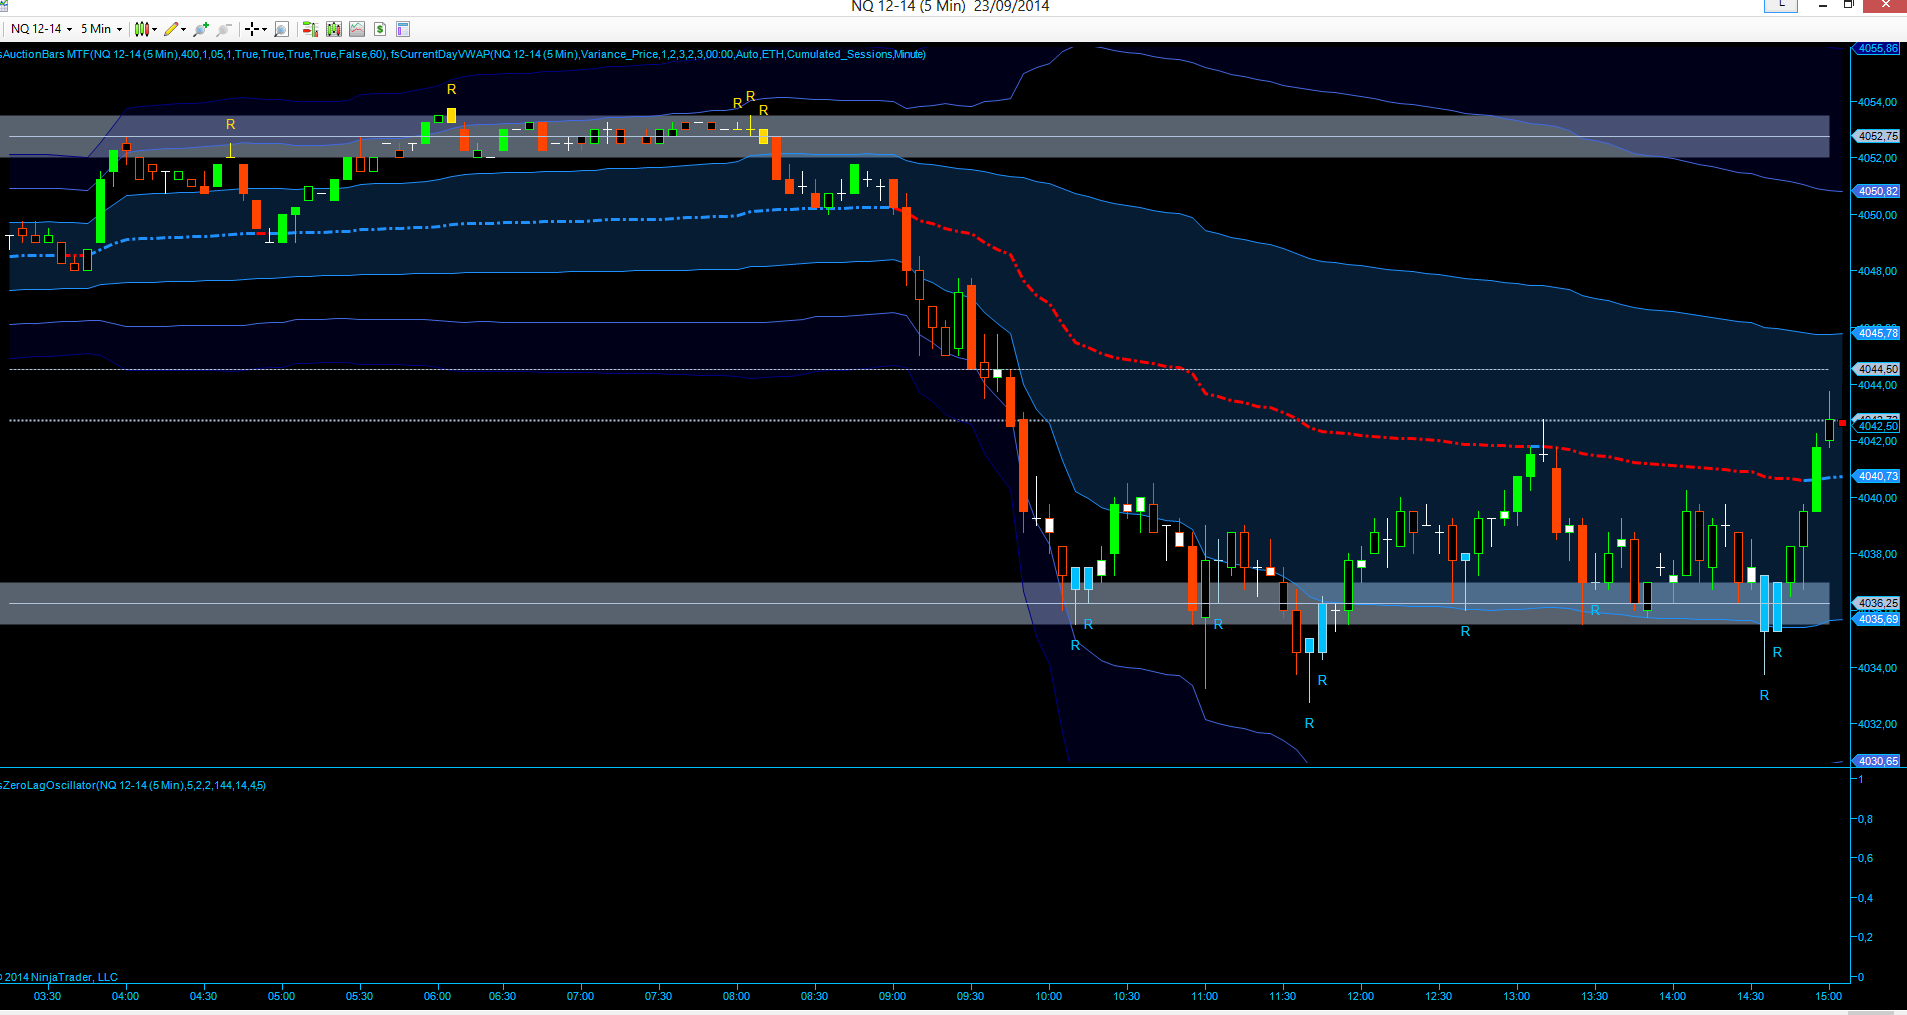Screen dimensions: 1907x1015
Task: Click the L link button in the title bar
Action: pos(1781,5)
